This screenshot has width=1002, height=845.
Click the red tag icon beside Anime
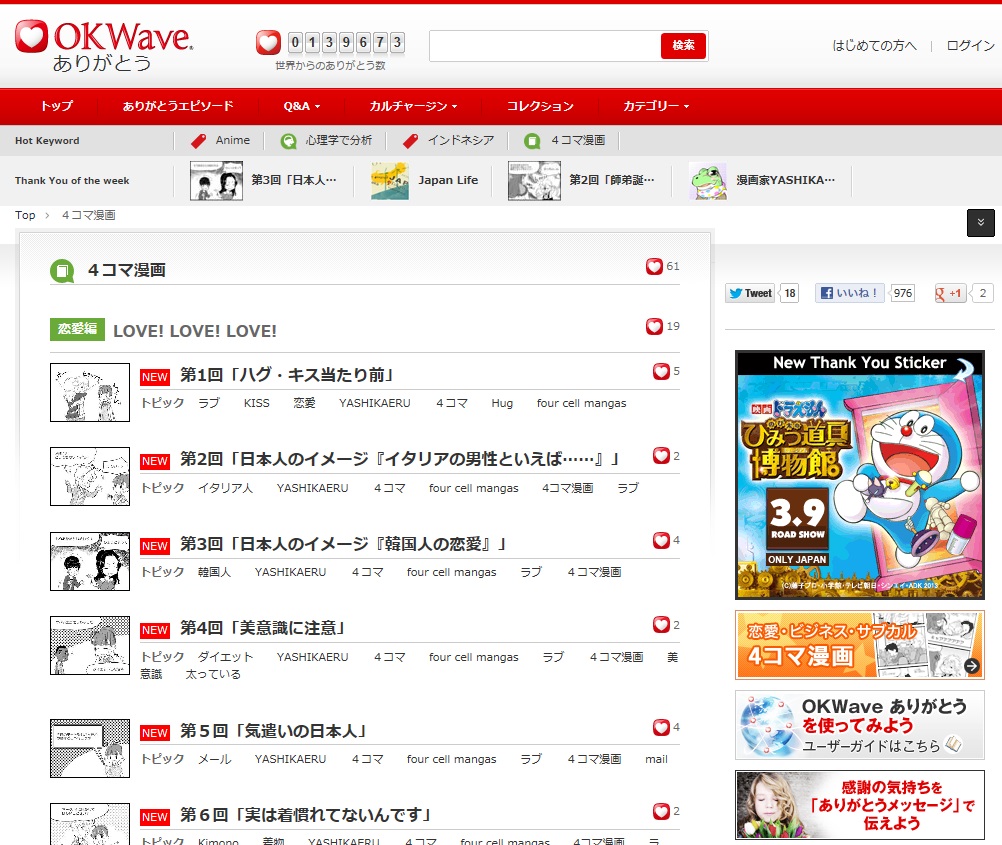point(199,141)
